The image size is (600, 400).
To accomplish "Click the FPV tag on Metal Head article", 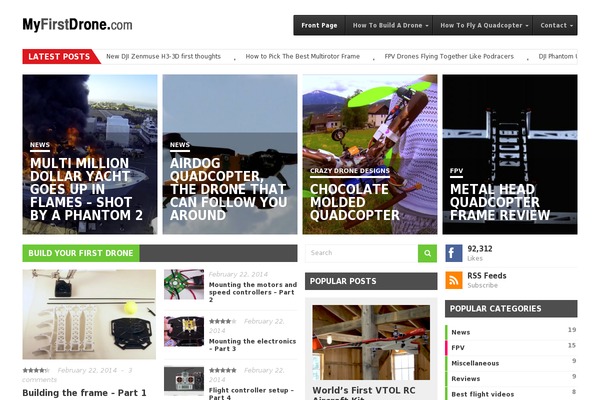I will pyautogui.click(x=457, y=171).
